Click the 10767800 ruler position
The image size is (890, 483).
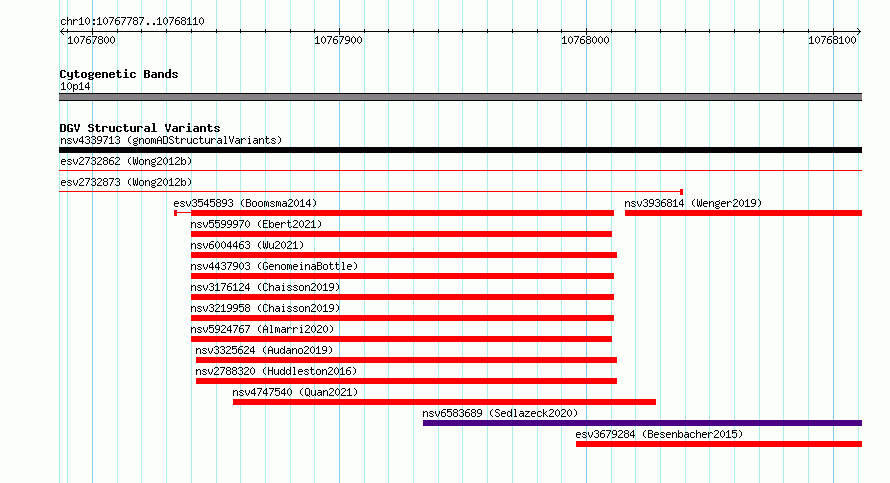pos(91,40)
